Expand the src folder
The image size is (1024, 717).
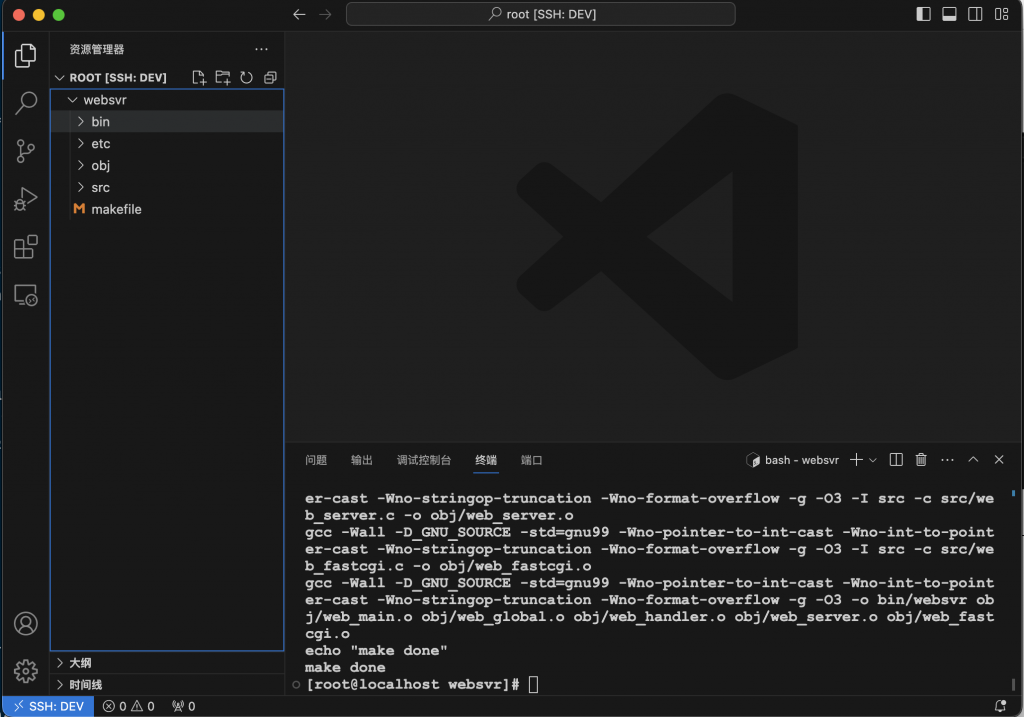coord(100,187)
